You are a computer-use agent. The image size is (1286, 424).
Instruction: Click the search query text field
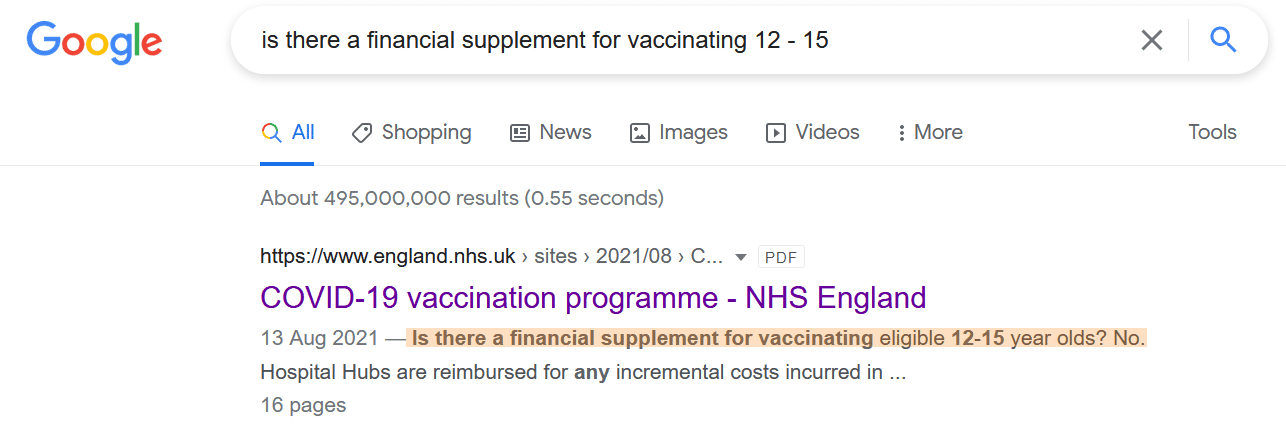pyautogui.click(x=680, y=40)
